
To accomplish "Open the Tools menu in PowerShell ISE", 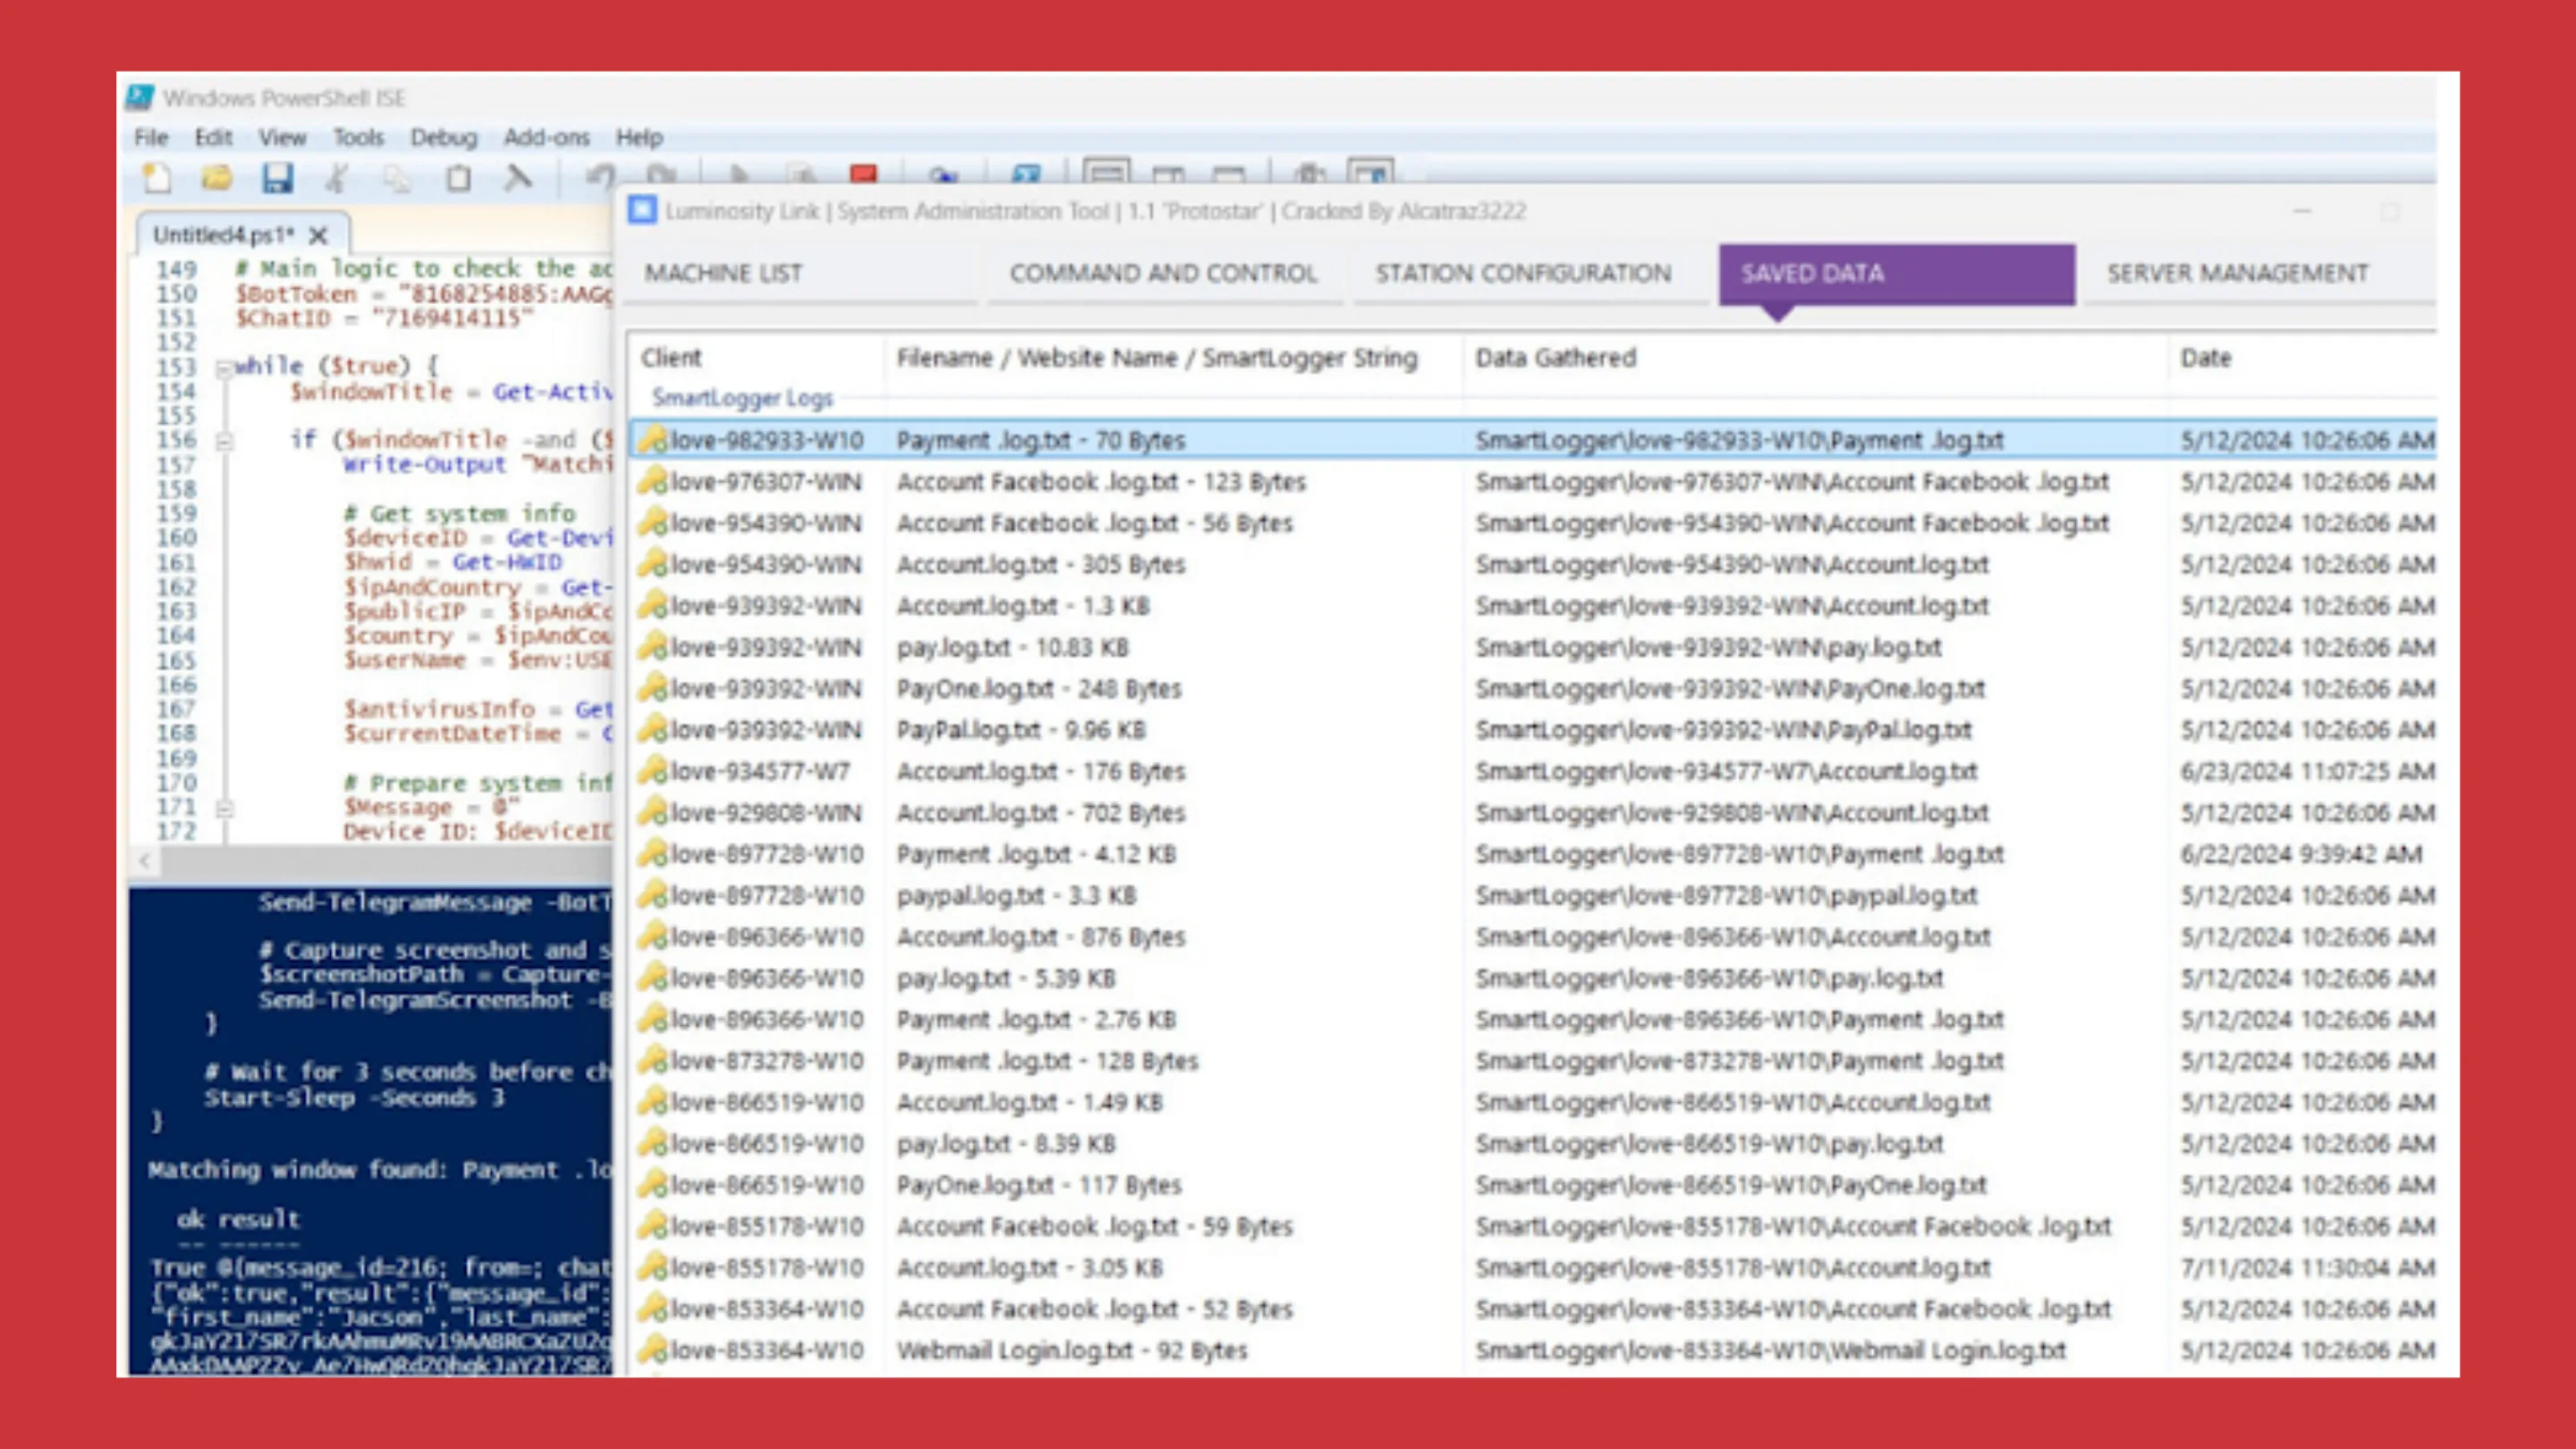I will coord(358,137).
